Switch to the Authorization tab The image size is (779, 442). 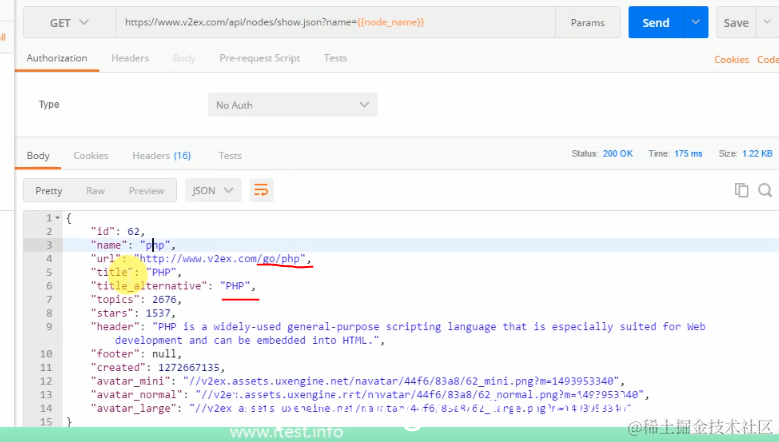tap(57, 58)
